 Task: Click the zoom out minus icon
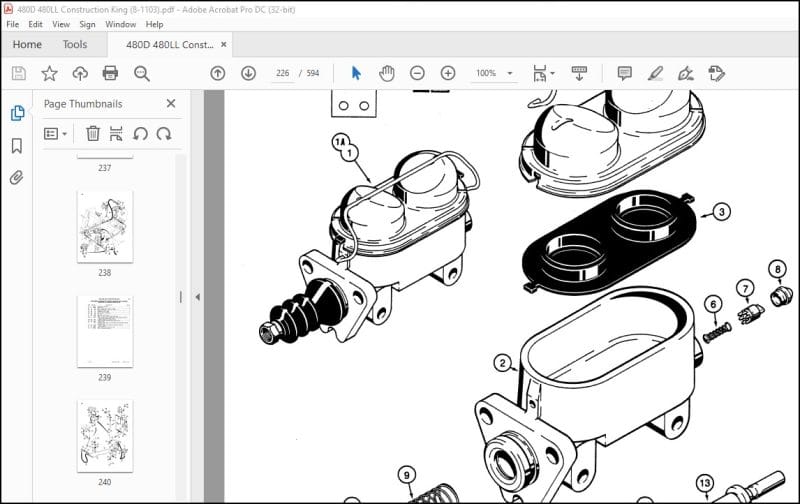click(x=417, y=73)
